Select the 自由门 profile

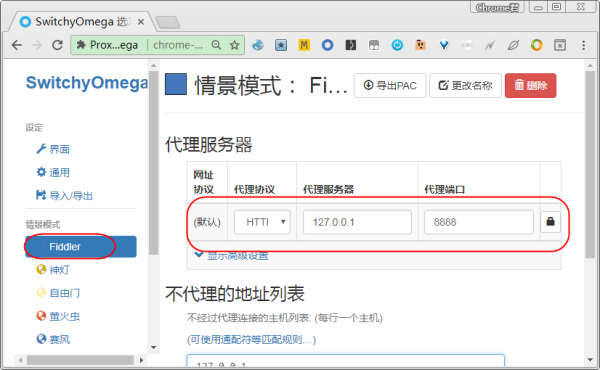pos(58,293)
